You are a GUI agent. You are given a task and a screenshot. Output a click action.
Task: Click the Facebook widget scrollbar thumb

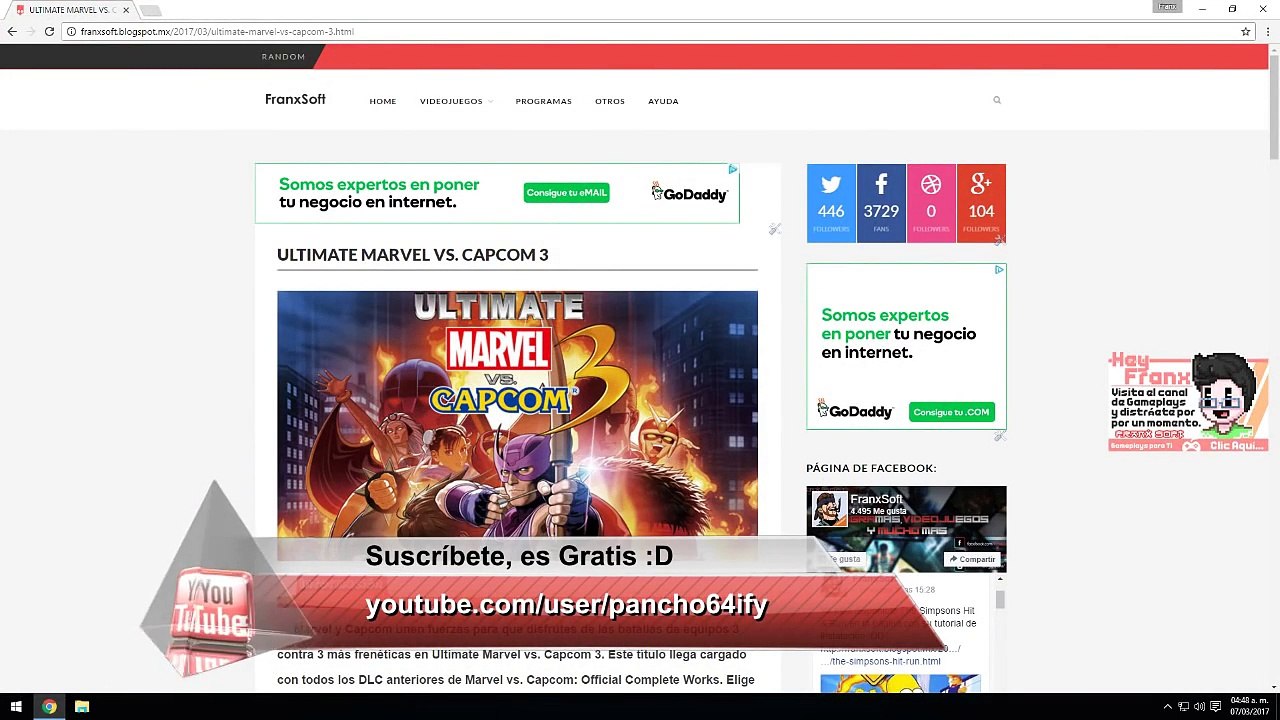(999, 599)
